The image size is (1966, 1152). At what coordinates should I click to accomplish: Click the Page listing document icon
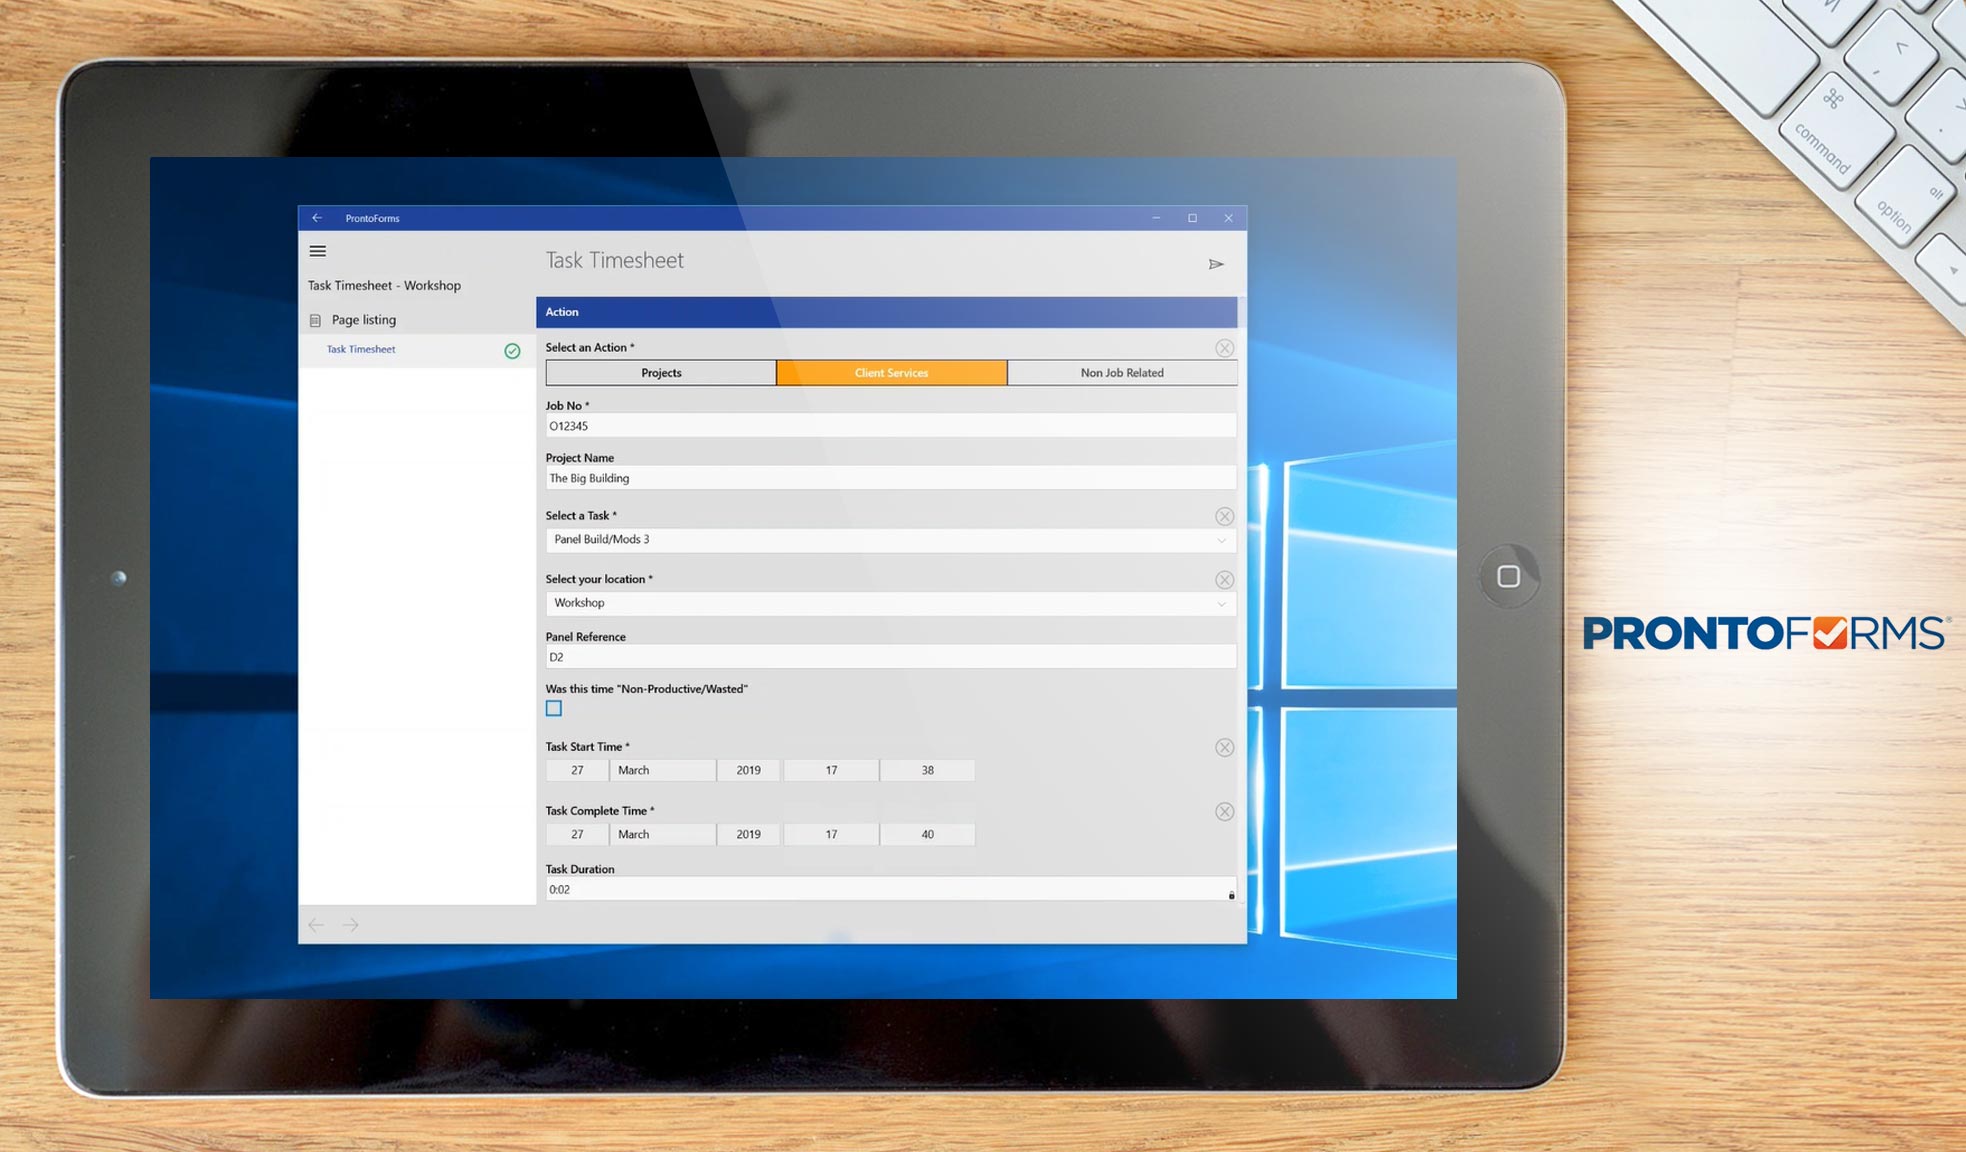(x=315, y=319)
